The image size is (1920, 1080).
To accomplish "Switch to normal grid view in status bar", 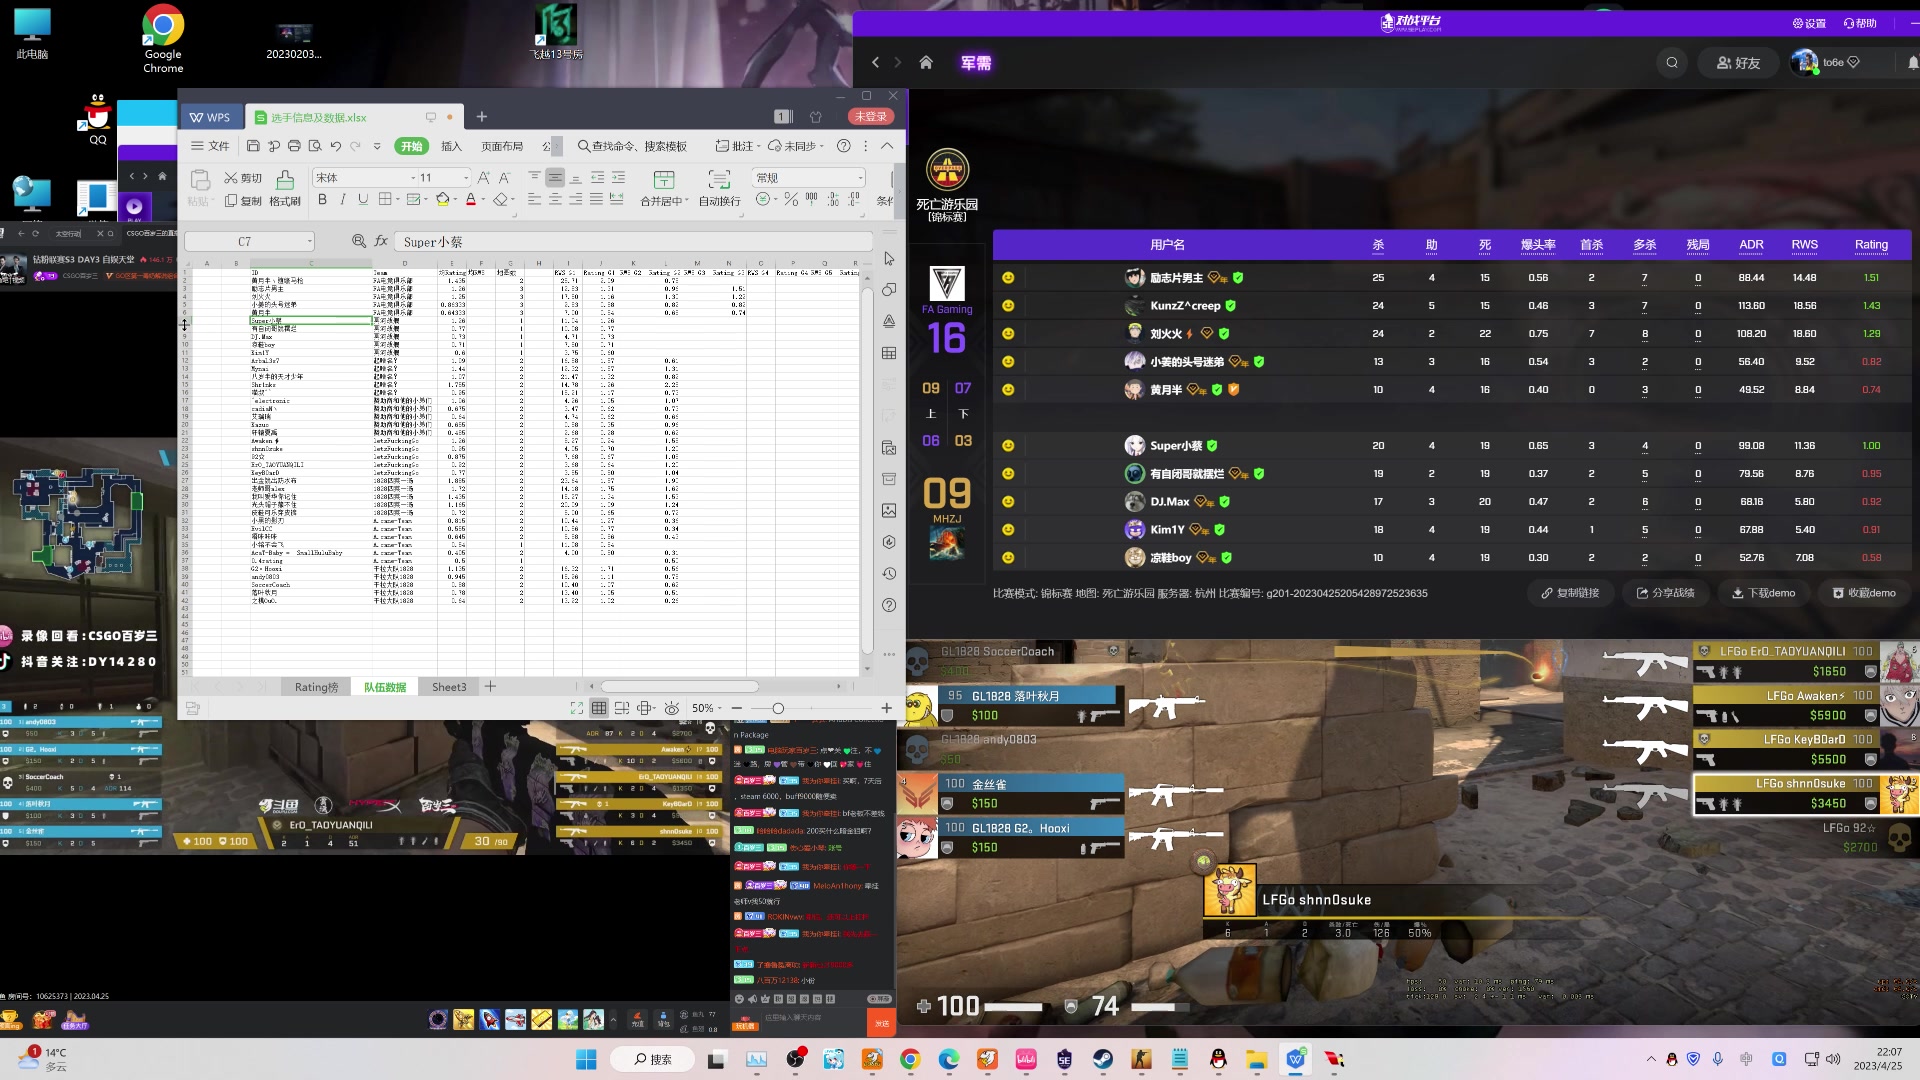I will click(599, 708).
